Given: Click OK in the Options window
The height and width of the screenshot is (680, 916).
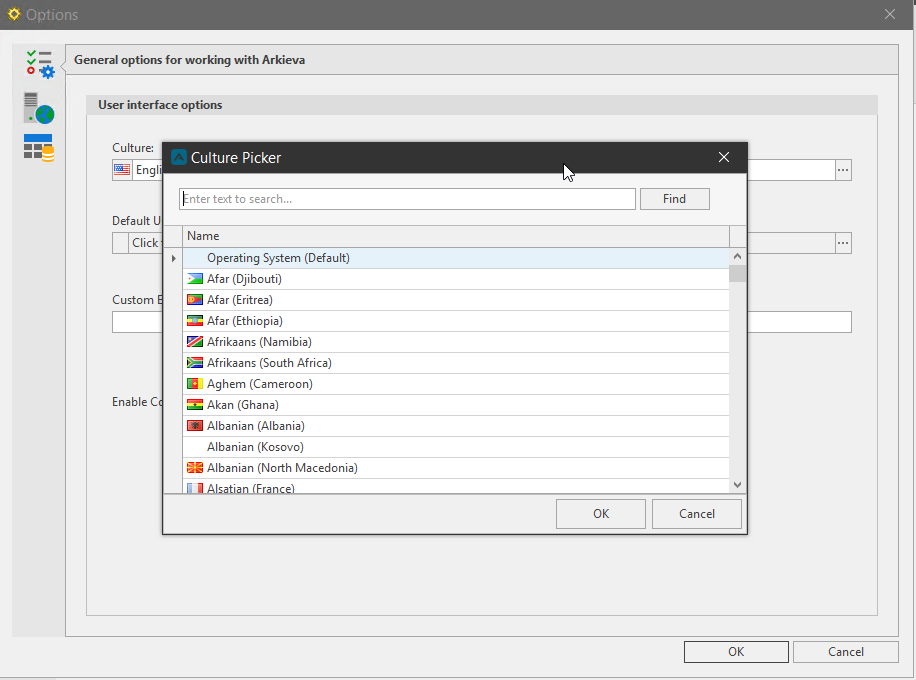Looking at the screenshot, I should click(x=736, y=651).
